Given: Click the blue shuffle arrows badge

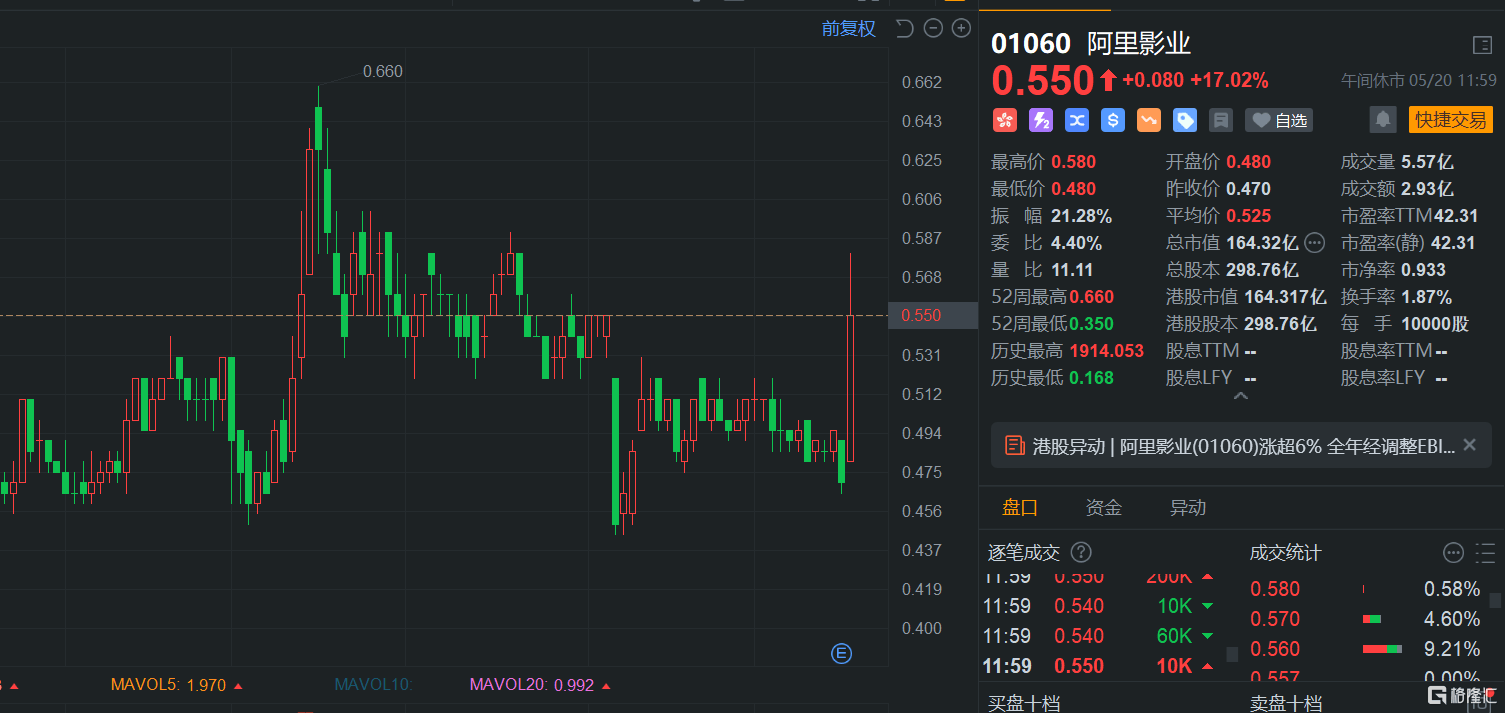Looking at the screenshot, I should coord(1077,120).
